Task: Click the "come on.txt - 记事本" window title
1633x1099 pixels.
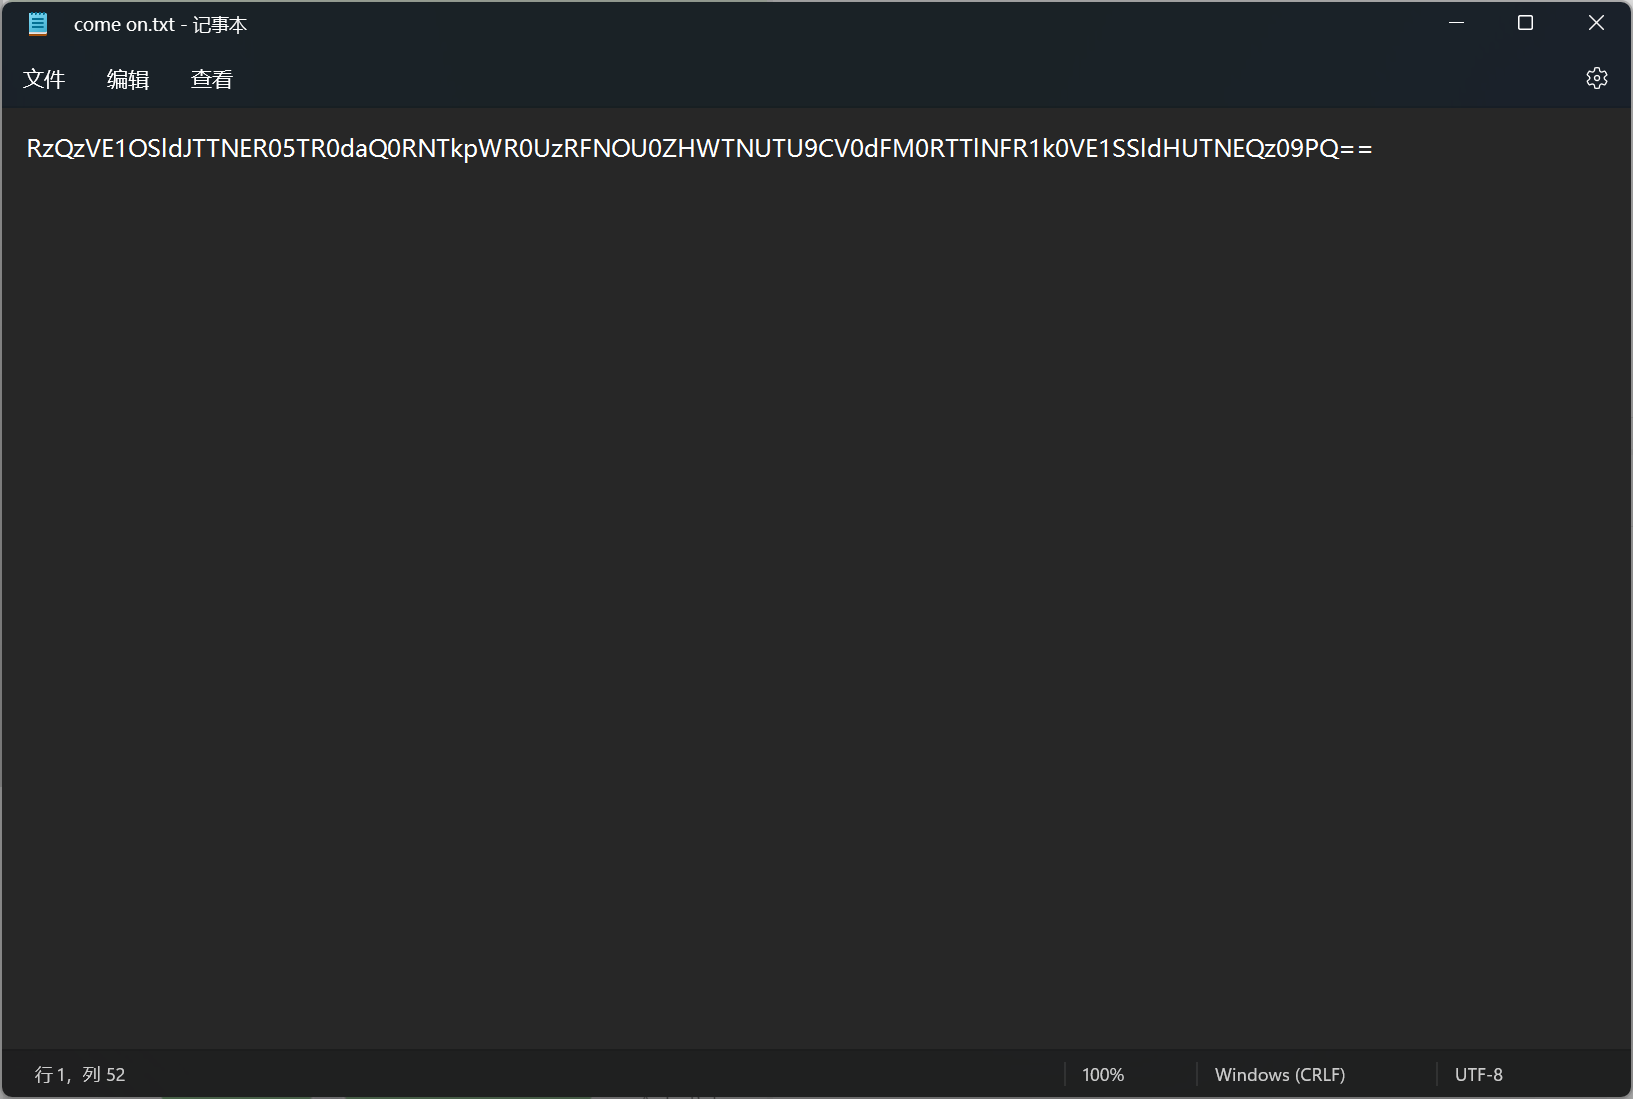Action: coord(160,24)
